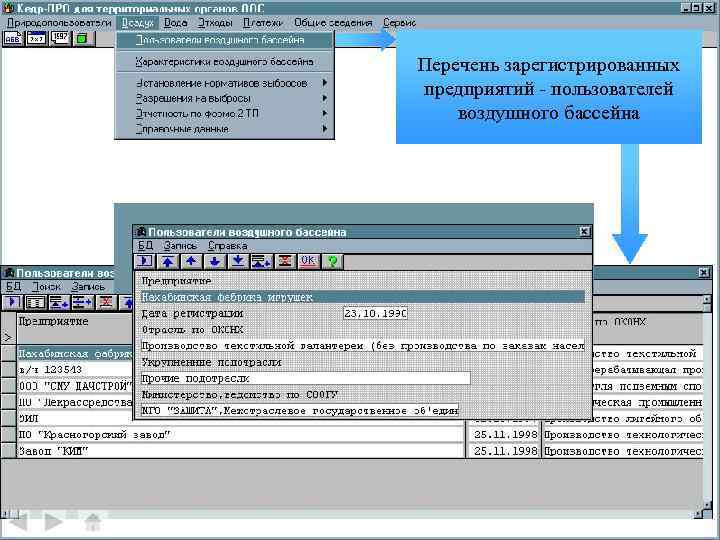Click add record icon in background window toolbar
720x540 pixels.
[59, 302]
